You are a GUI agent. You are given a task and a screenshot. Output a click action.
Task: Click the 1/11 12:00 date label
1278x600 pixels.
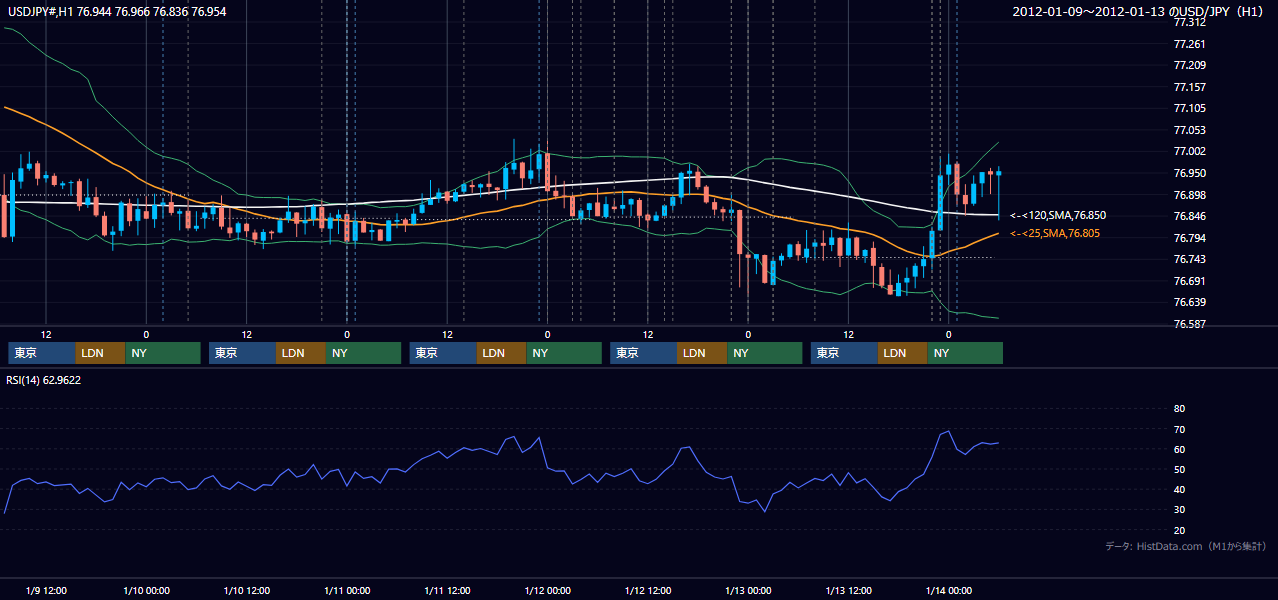[447, 590]
